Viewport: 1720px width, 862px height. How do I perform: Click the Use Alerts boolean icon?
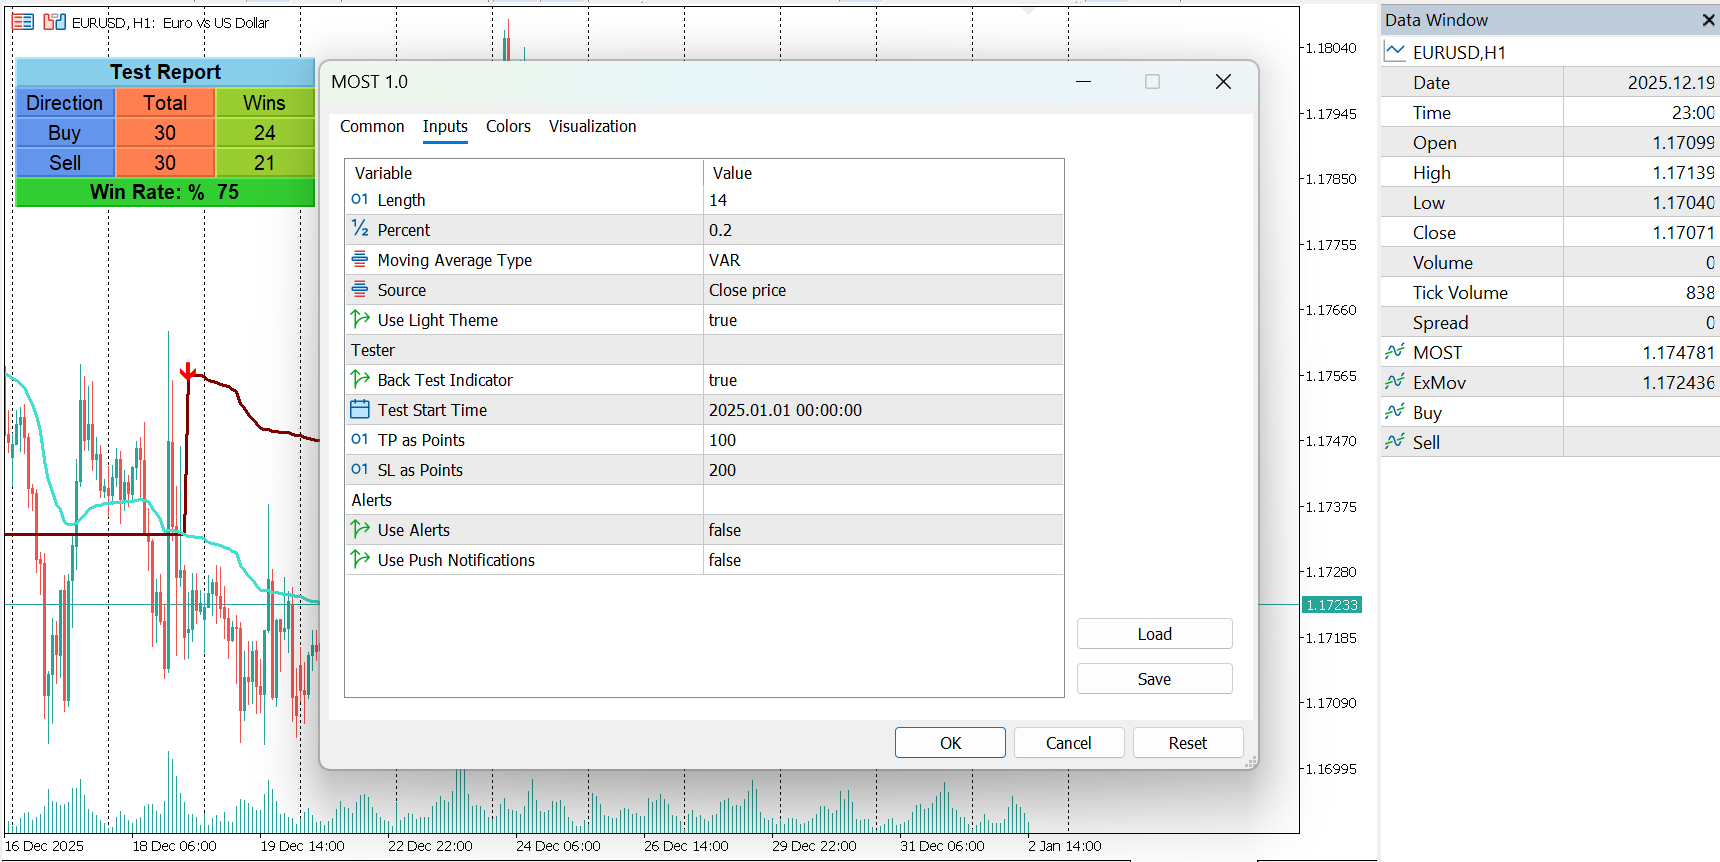point(360,529)
